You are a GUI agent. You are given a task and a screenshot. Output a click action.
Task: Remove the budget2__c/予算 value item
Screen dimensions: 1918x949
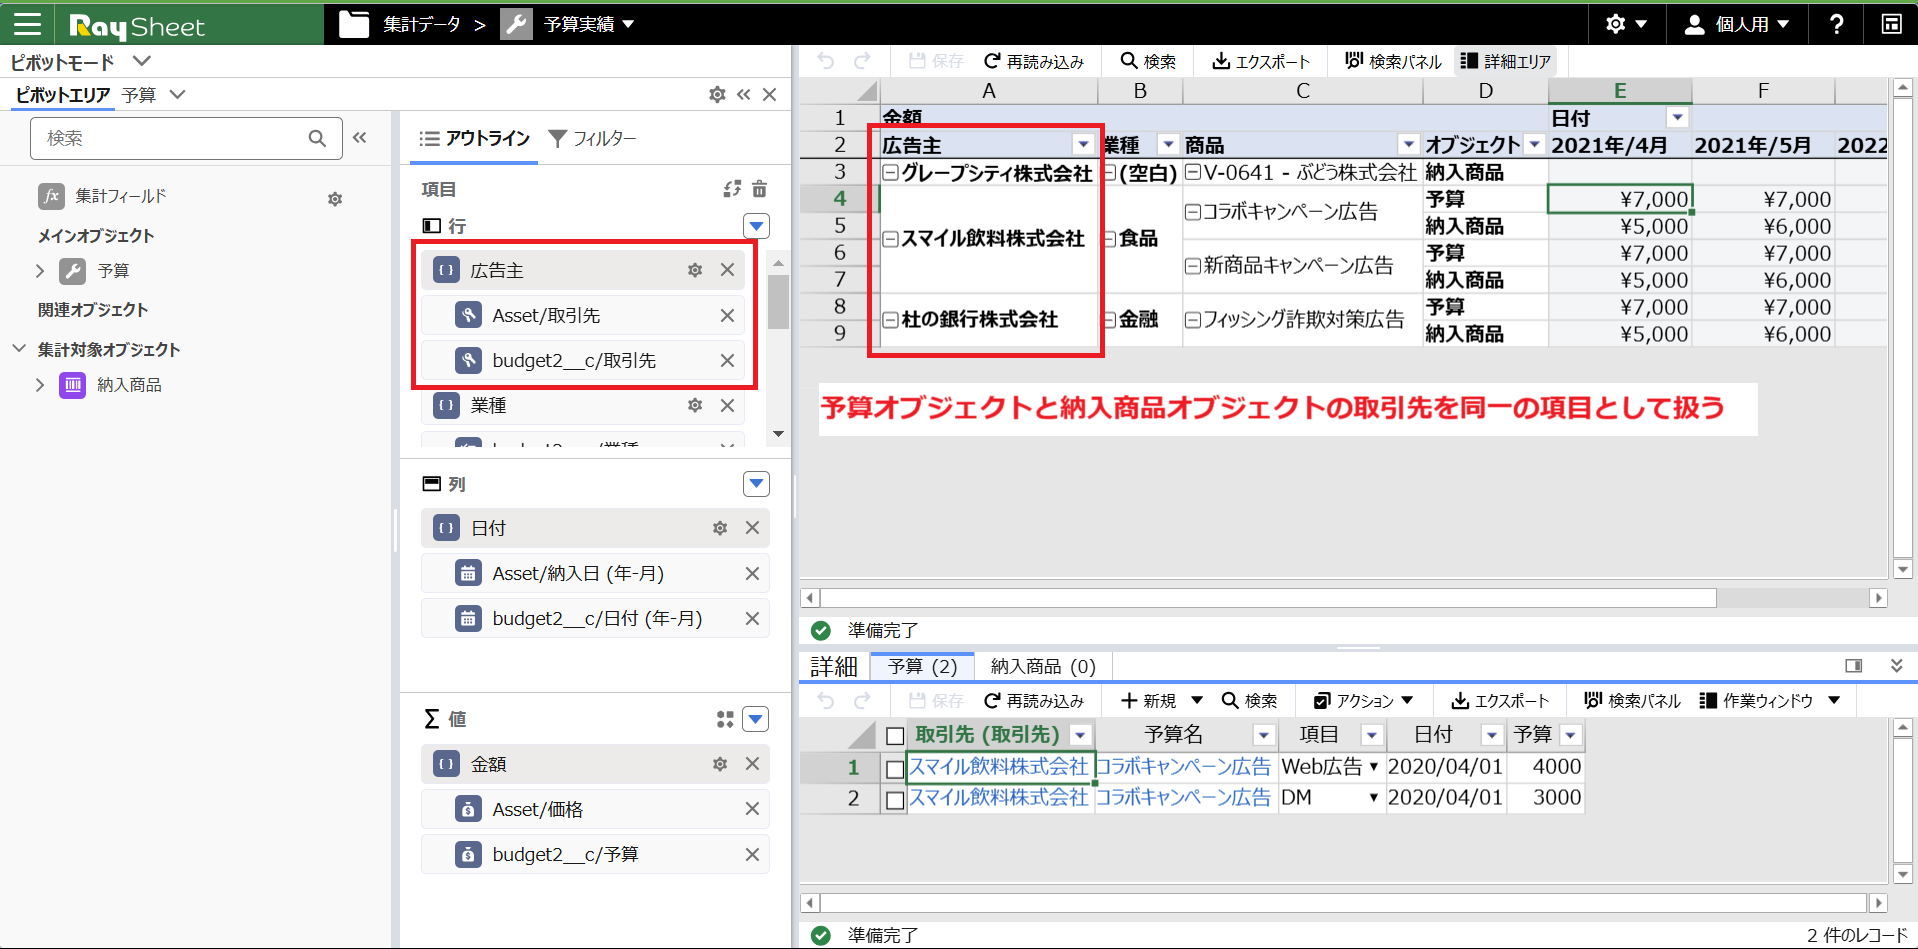(x=752, y=855)
